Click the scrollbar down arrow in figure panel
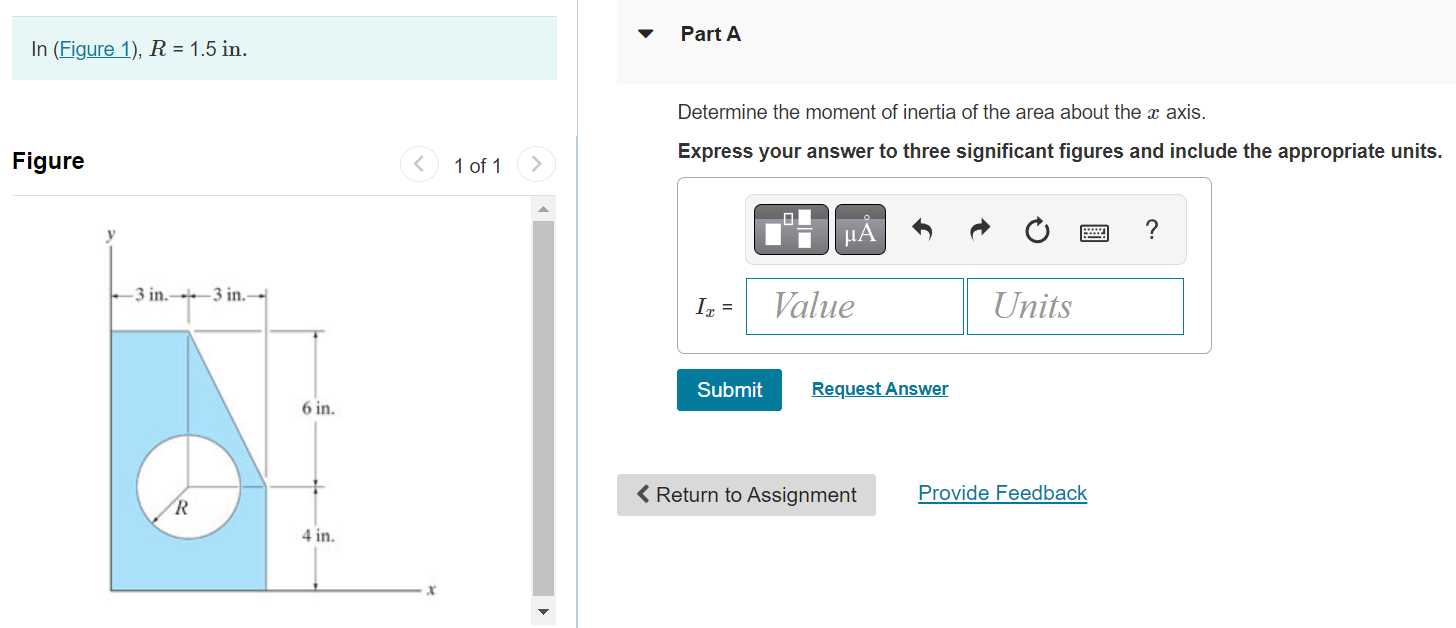 (x=542, y=611)
